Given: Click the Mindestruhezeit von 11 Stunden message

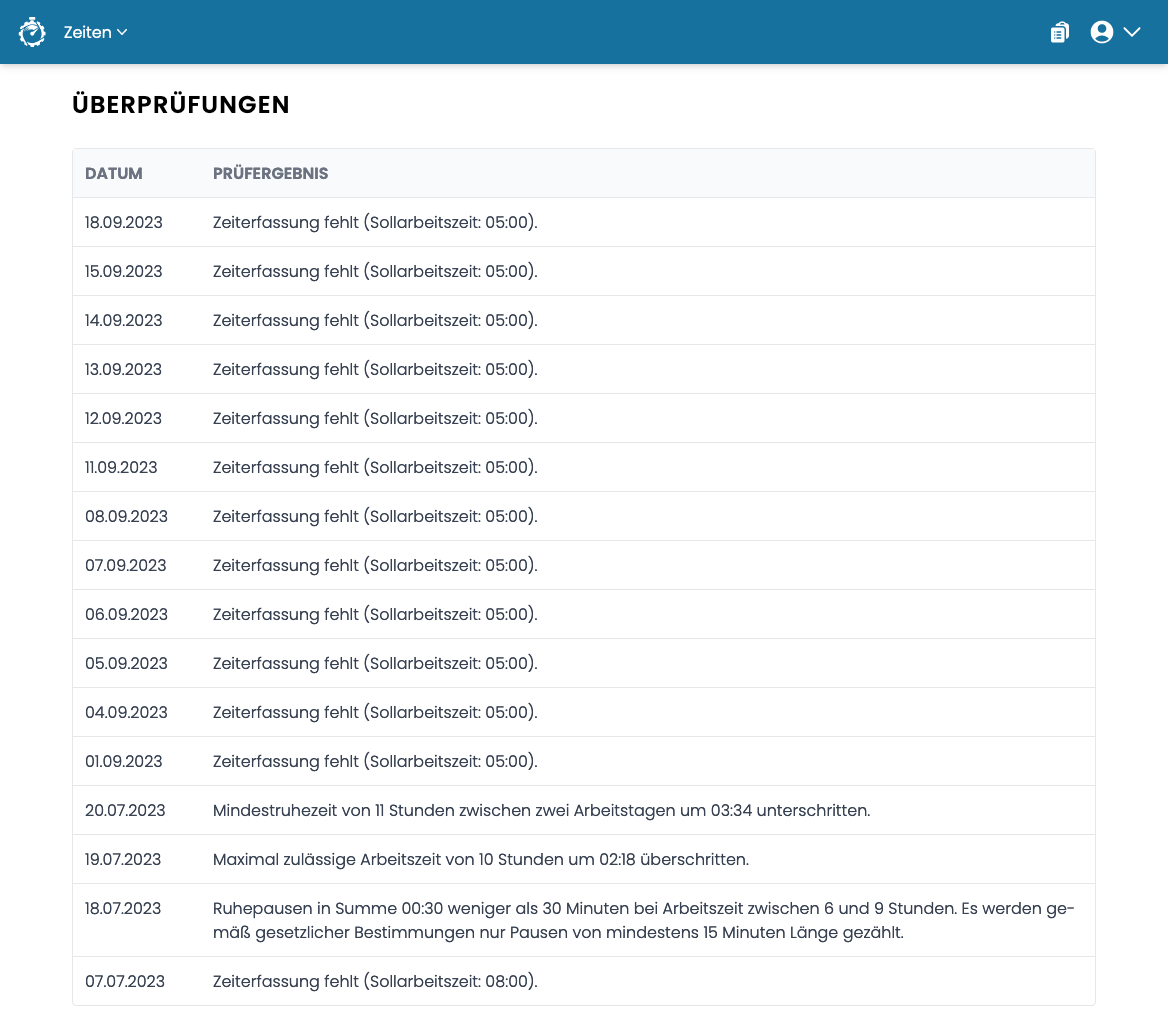Looking at the screenshot, I should click(542, 811).
